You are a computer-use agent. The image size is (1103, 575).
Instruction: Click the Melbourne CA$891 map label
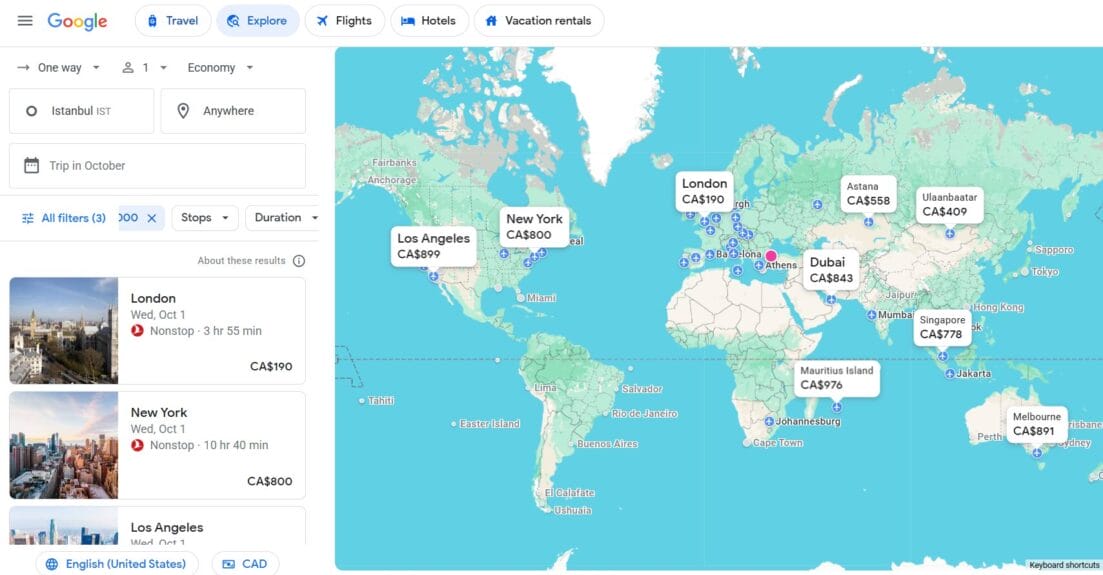tap(1036, 424)
